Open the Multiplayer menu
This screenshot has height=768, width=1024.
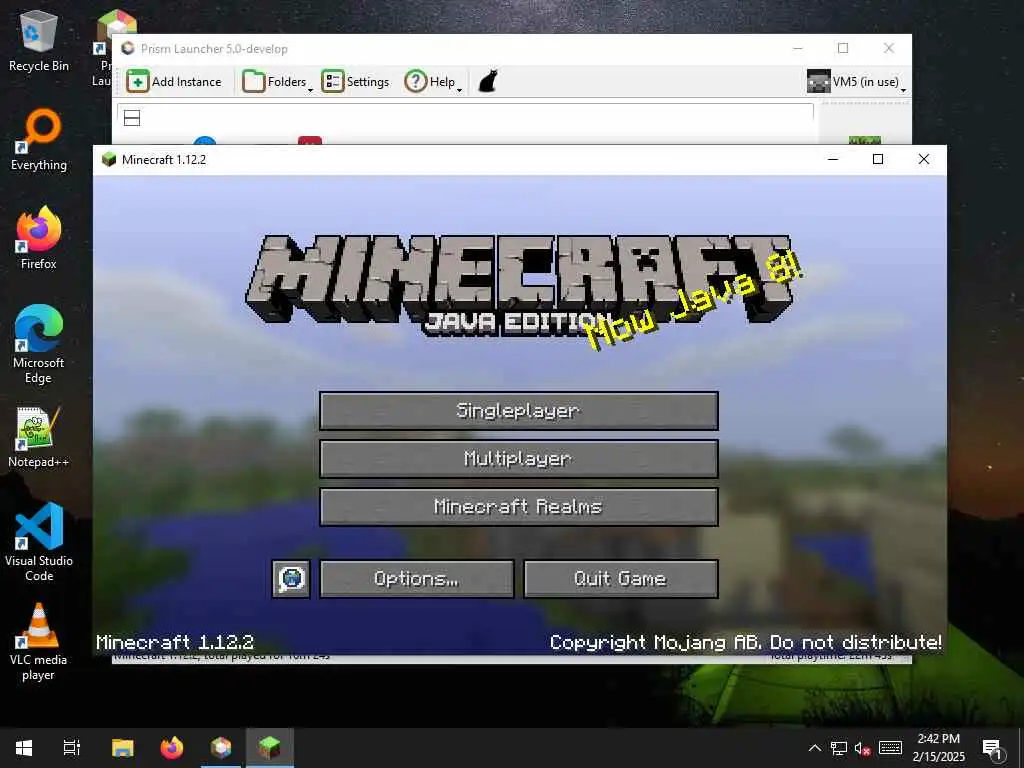pyautogui.click(x=519, y=458)
